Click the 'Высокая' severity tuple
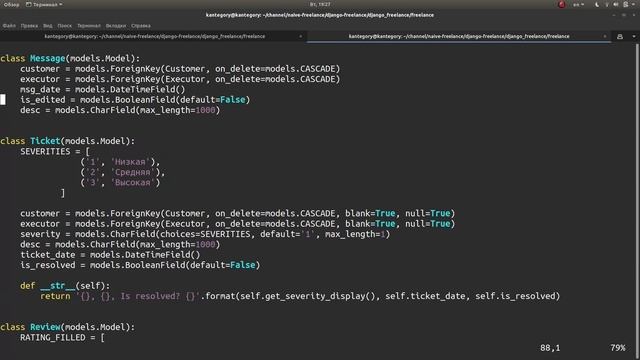 point(120,182)
